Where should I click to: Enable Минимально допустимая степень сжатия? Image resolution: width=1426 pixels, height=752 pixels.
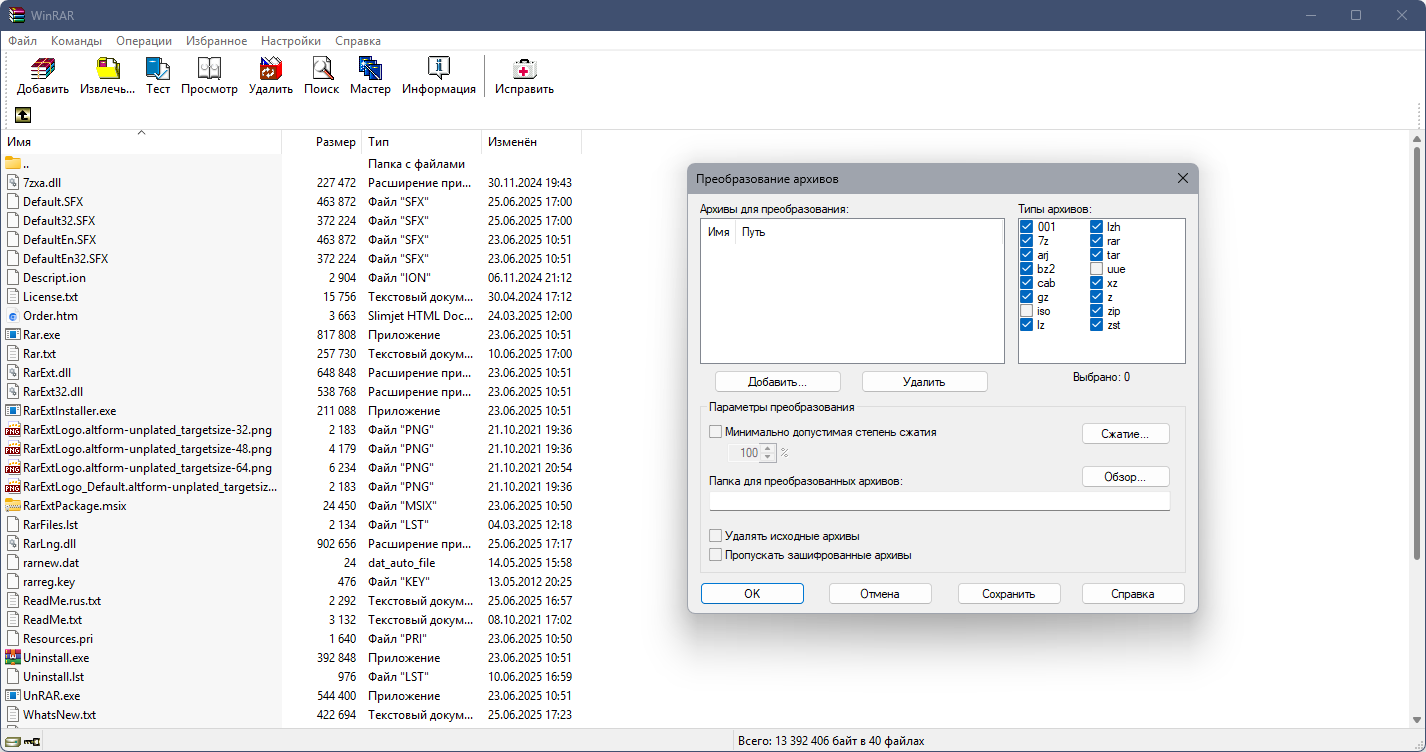pos(715,432)
